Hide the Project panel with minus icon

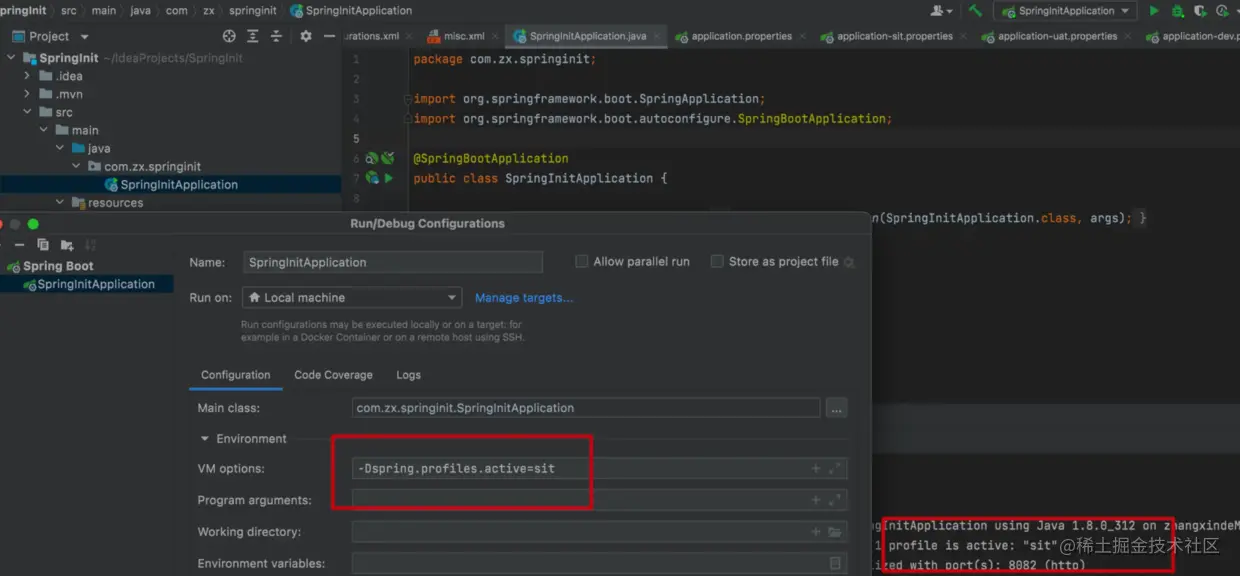pos(330,36)
